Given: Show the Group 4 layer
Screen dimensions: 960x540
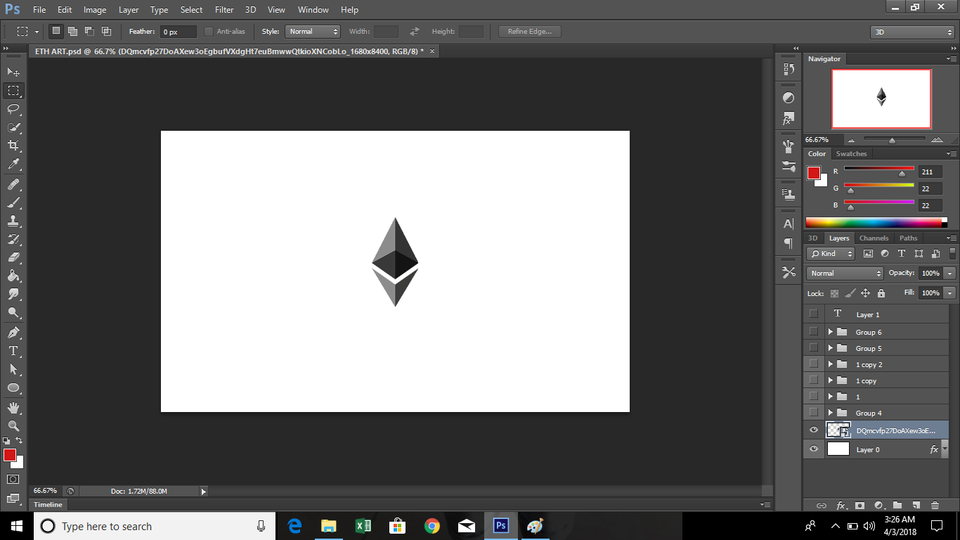Looking at the screenshot, I should click(813, 412).
